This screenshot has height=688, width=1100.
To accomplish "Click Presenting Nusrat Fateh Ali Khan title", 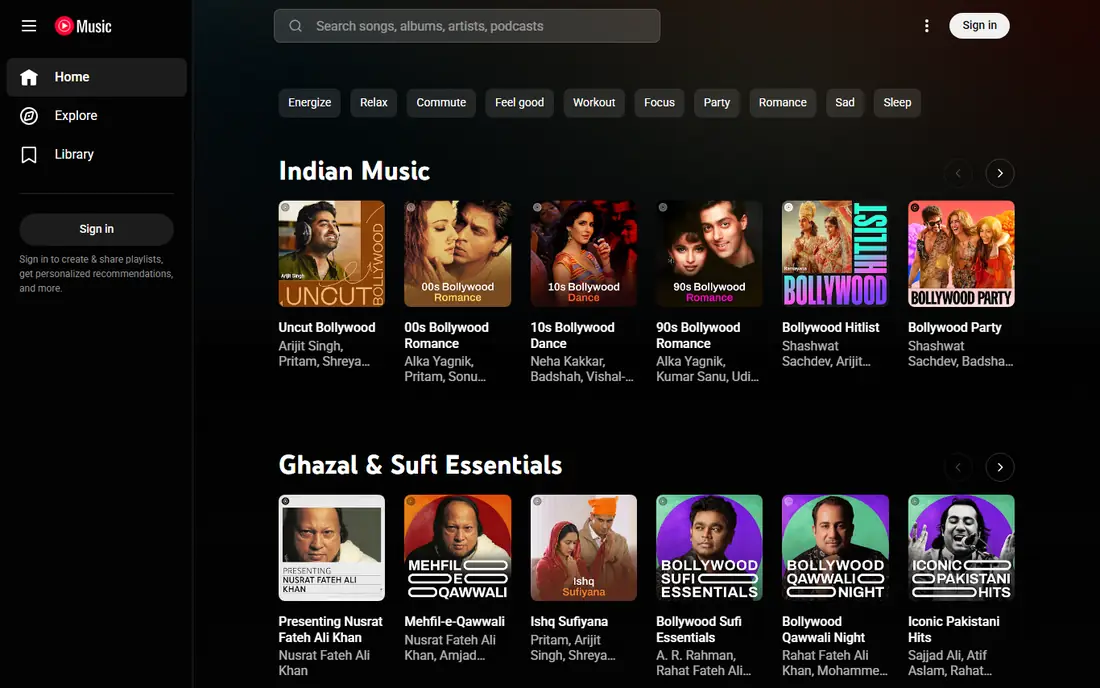I will [330, 629].
